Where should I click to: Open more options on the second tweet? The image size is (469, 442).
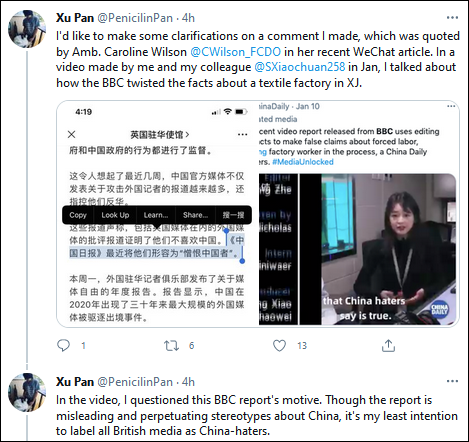452,381
